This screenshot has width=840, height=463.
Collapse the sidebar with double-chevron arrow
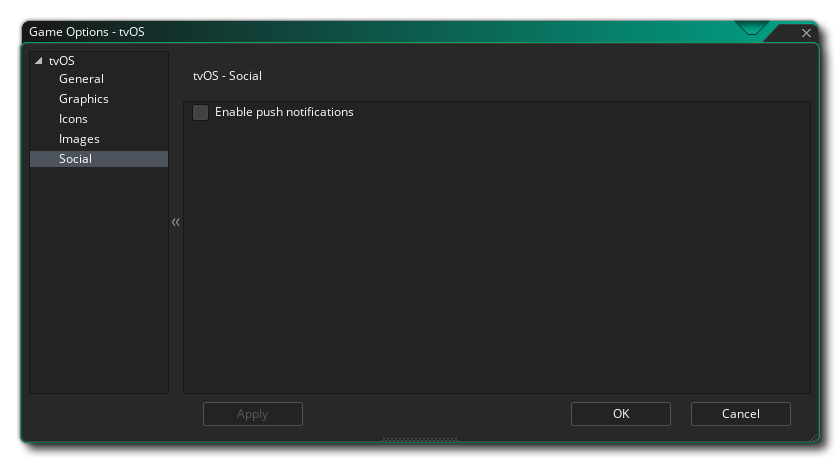click(176, 222)
